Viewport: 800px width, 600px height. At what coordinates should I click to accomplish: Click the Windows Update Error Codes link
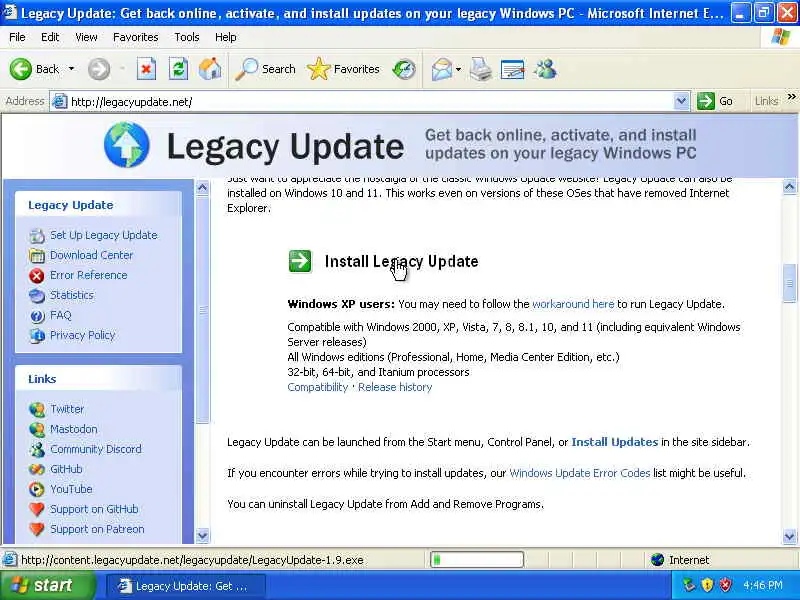pos(580,473)
